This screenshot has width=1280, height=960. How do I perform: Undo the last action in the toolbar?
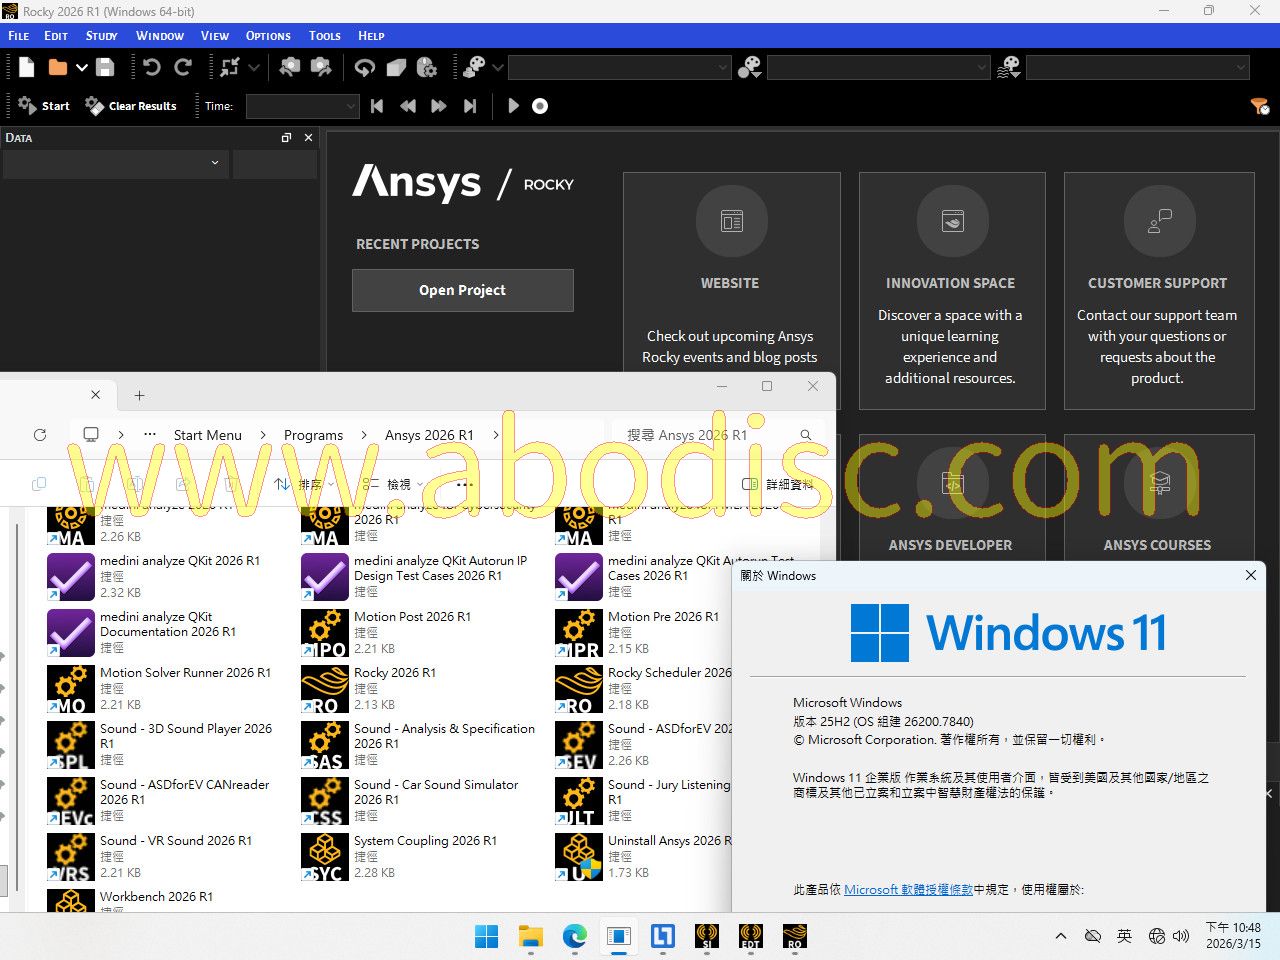coord(152,67)
